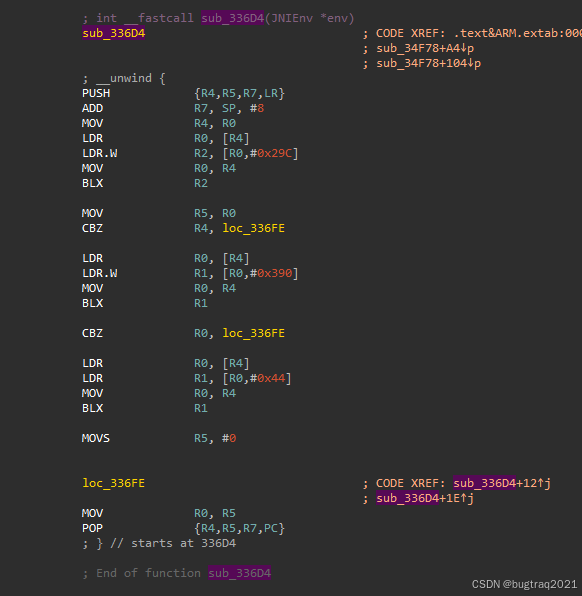Viewport: 582px width, 596px height.
Task: Select the MOV R5, R0 instruction
Action: tap(159, 213)
